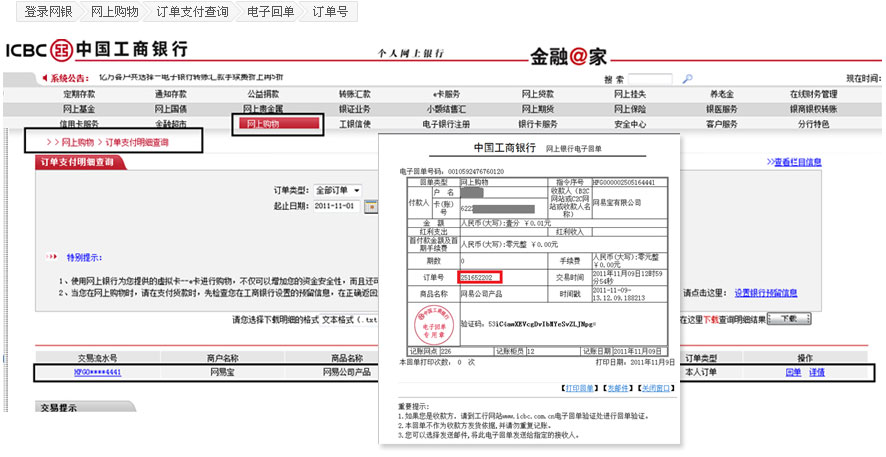
Task: Click the 网上购物 breadcrumb step at top
Action: click(115, 11)
